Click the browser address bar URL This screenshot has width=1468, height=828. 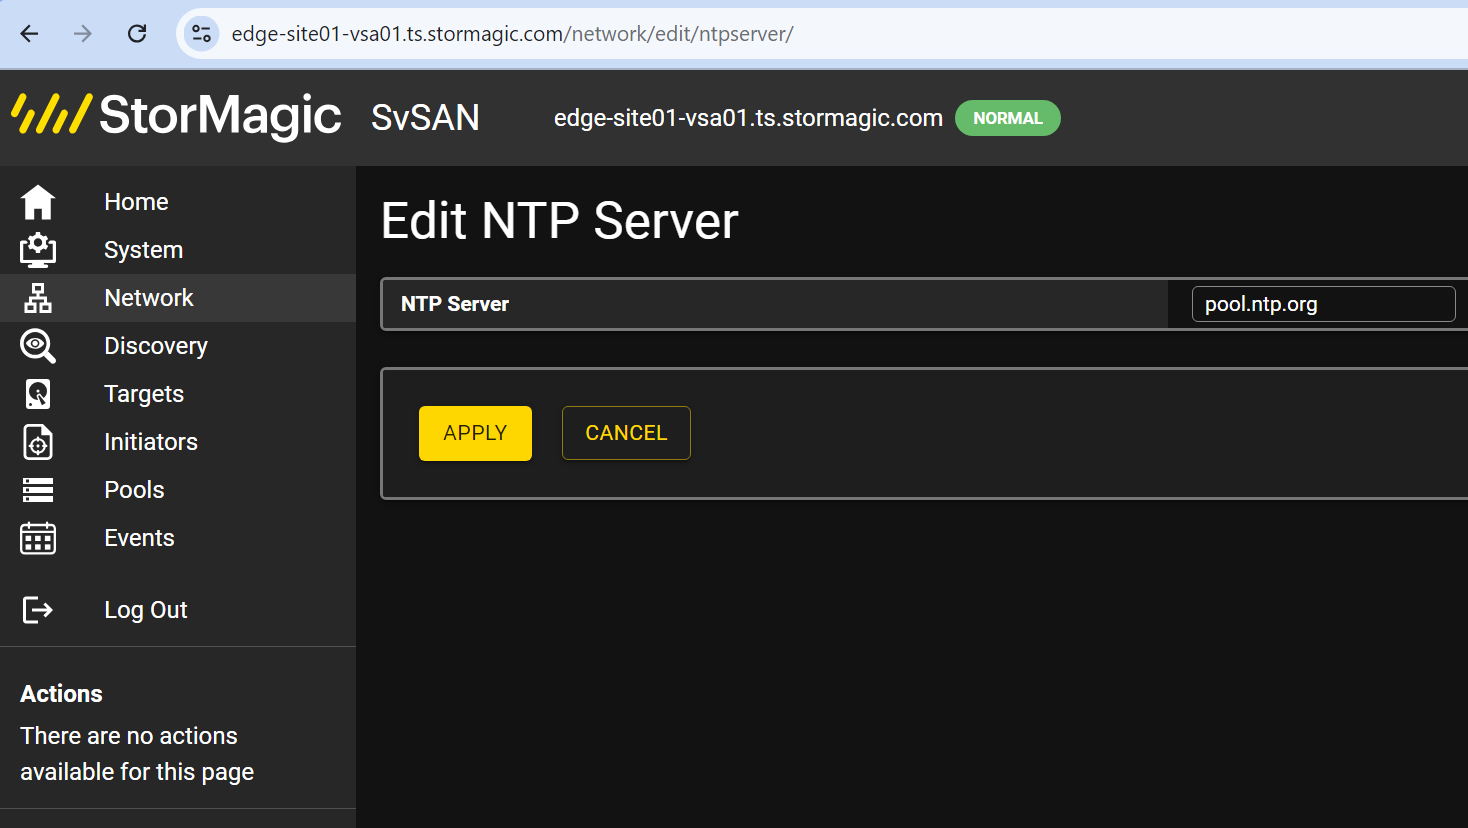point(512,34)
